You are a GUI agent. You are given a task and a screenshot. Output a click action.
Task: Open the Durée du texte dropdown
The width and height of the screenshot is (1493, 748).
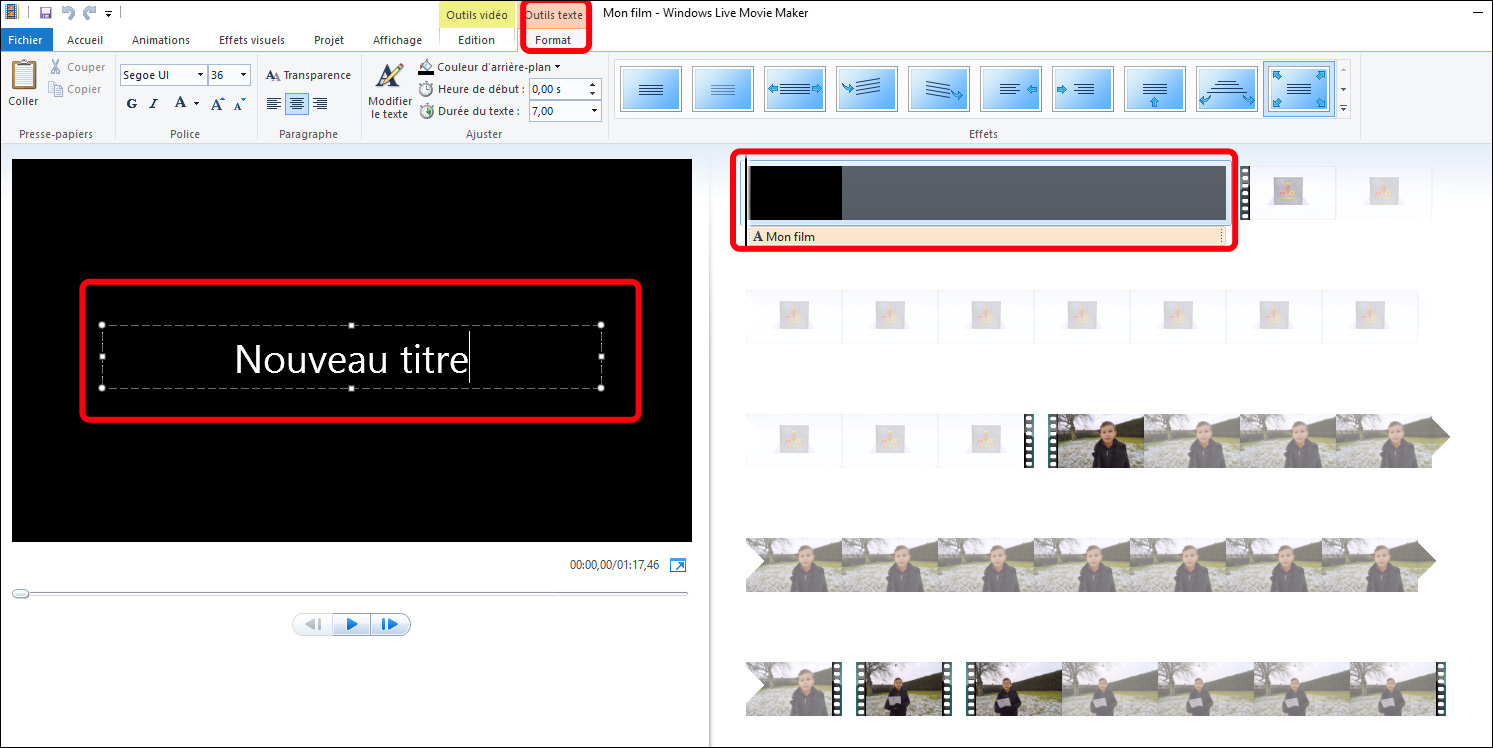point(594,110)
